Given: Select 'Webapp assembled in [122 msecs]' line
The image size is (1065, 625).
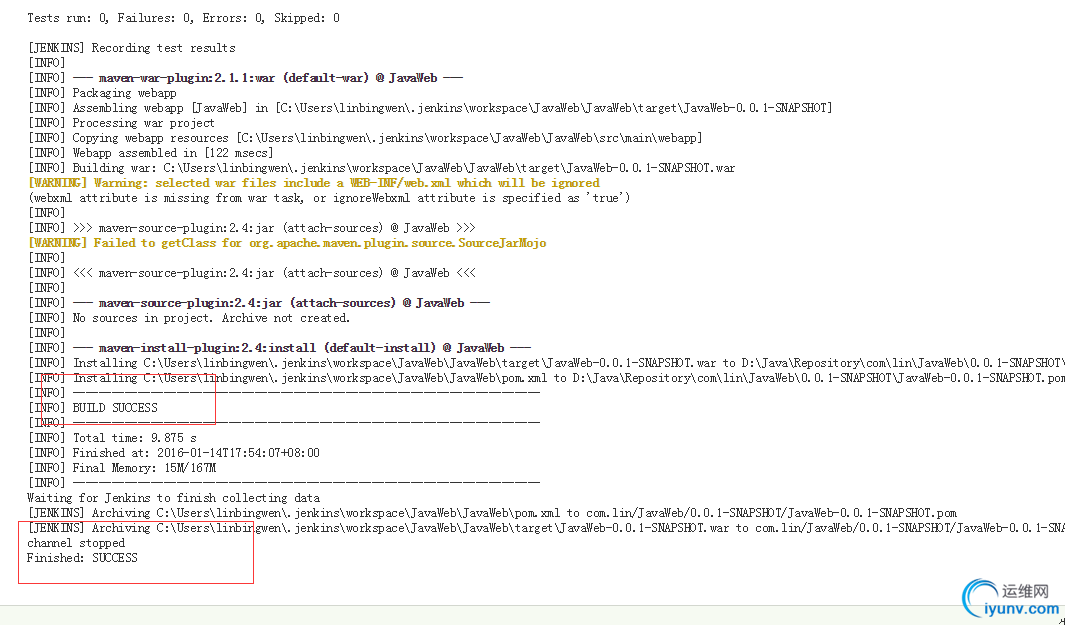Looking at the screenshot, I should pos(150,153).
